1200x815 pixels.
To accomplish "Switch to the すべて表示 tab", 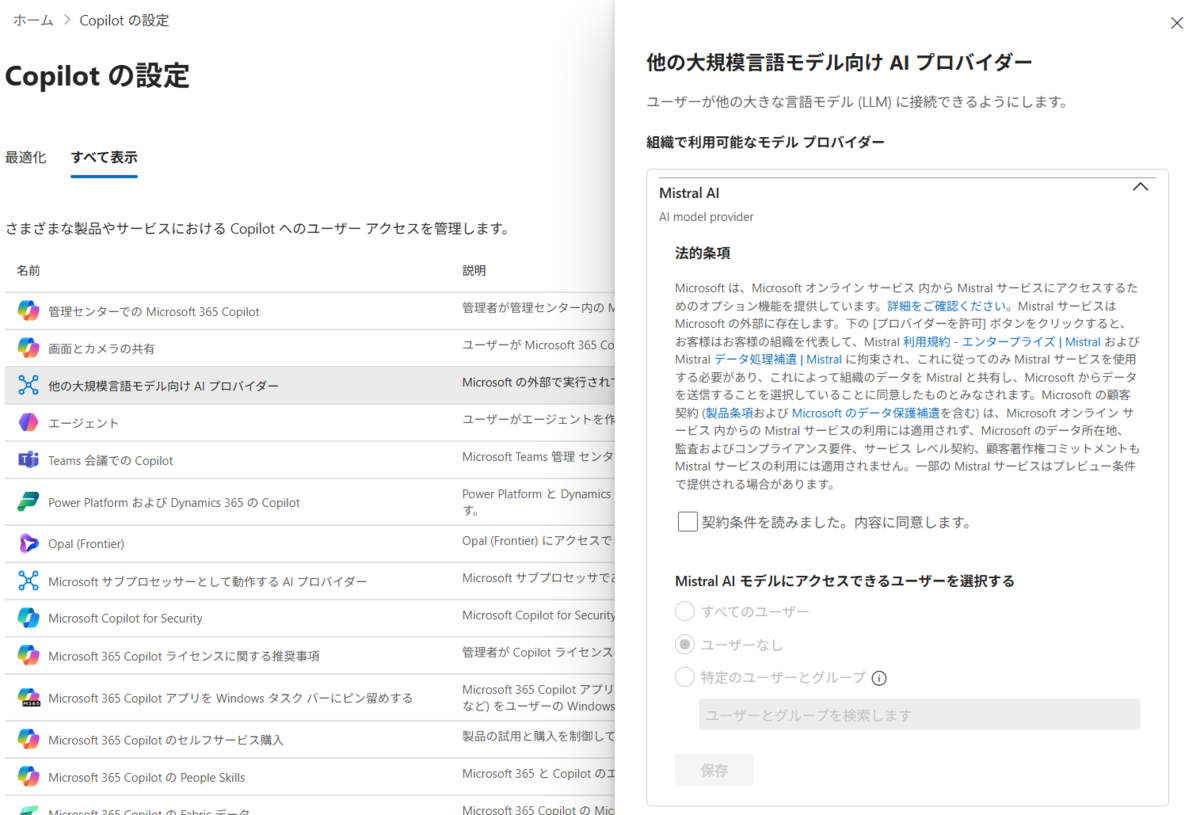I will tap(104, 157).
